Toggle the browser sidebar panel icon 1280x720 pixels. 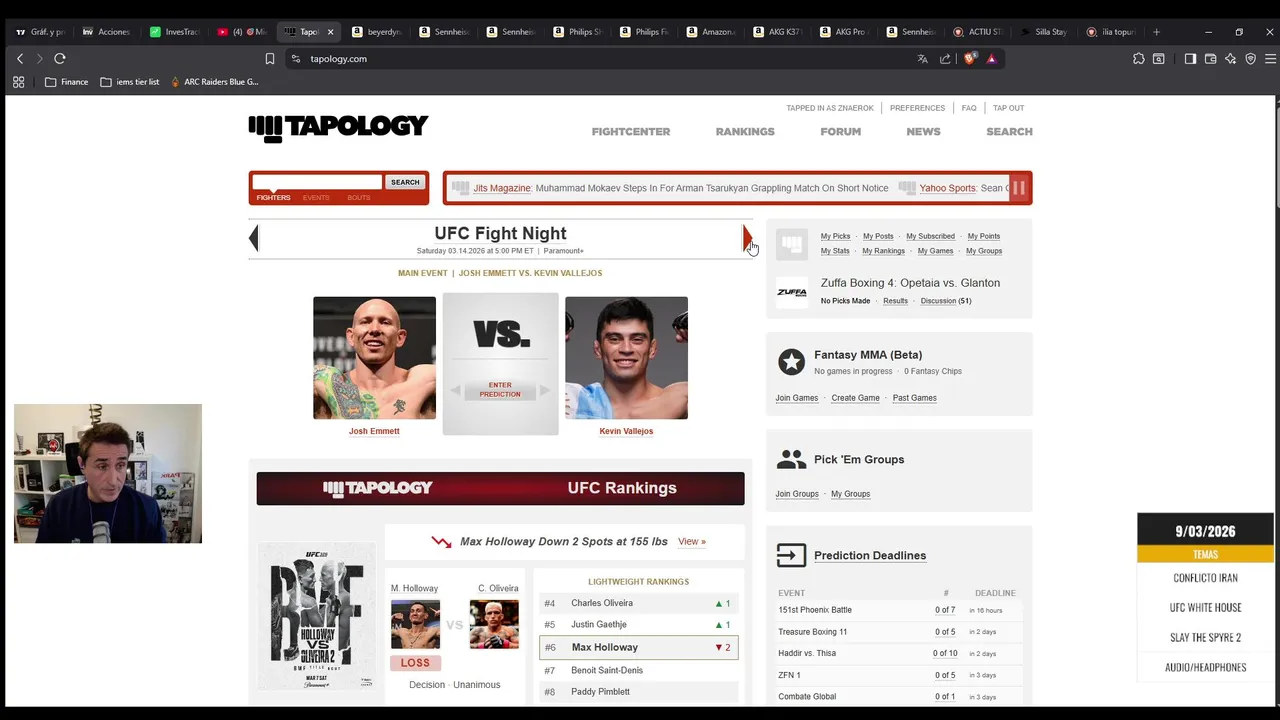point(1190,59)
